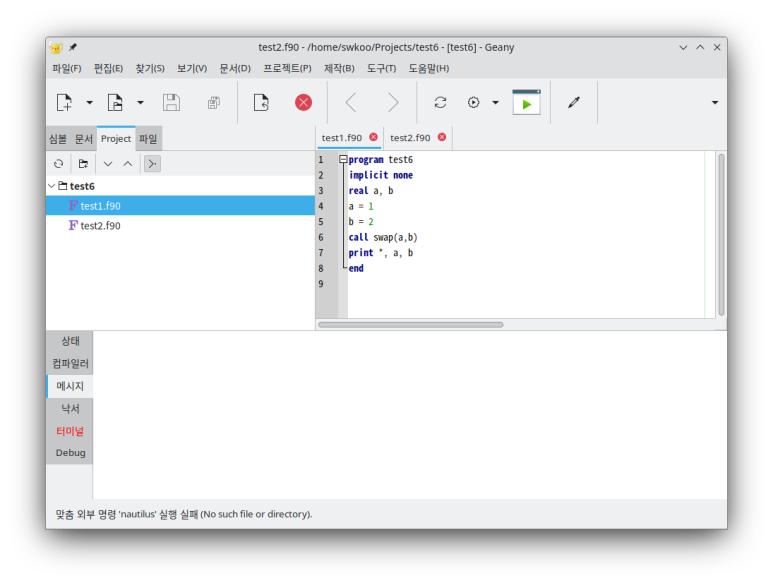
Task: Select test6 folder in tree
Action: (x=82, y=186)
